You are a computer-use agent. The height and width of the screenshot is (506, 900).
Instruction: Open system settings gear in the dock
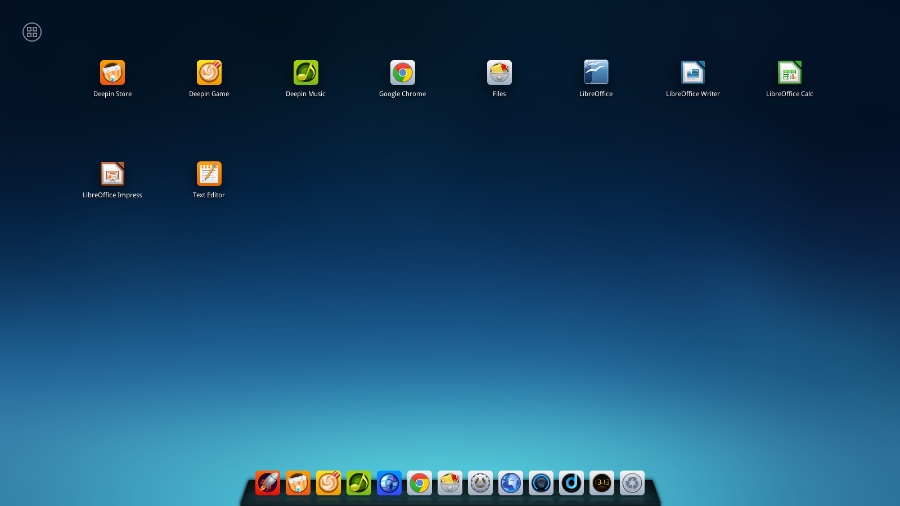480,483
